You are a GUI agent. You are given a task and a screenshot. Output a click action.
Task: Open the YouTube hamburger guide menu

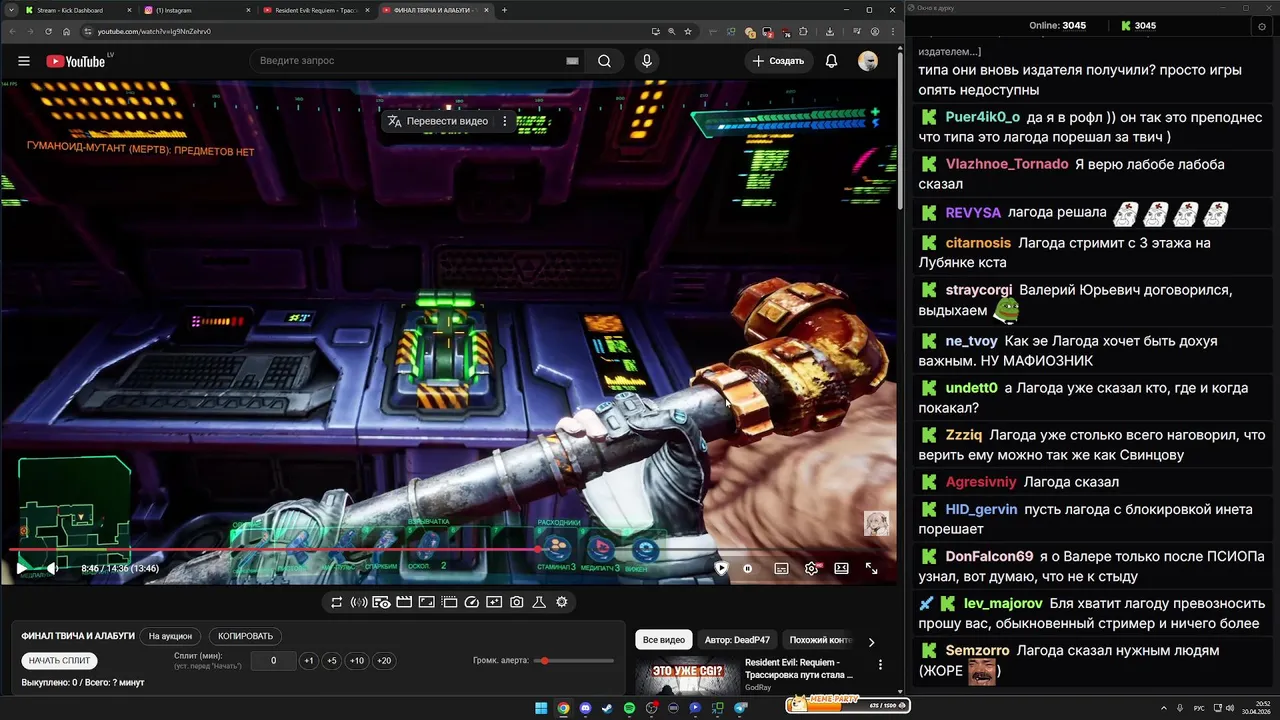coord(24,61)
